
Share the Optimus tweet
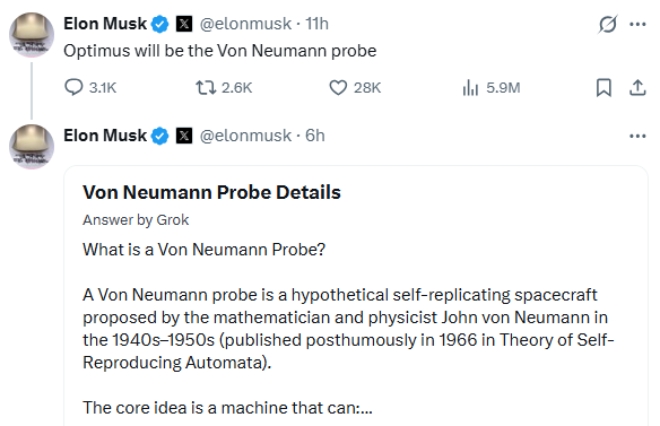pos(635,87)
